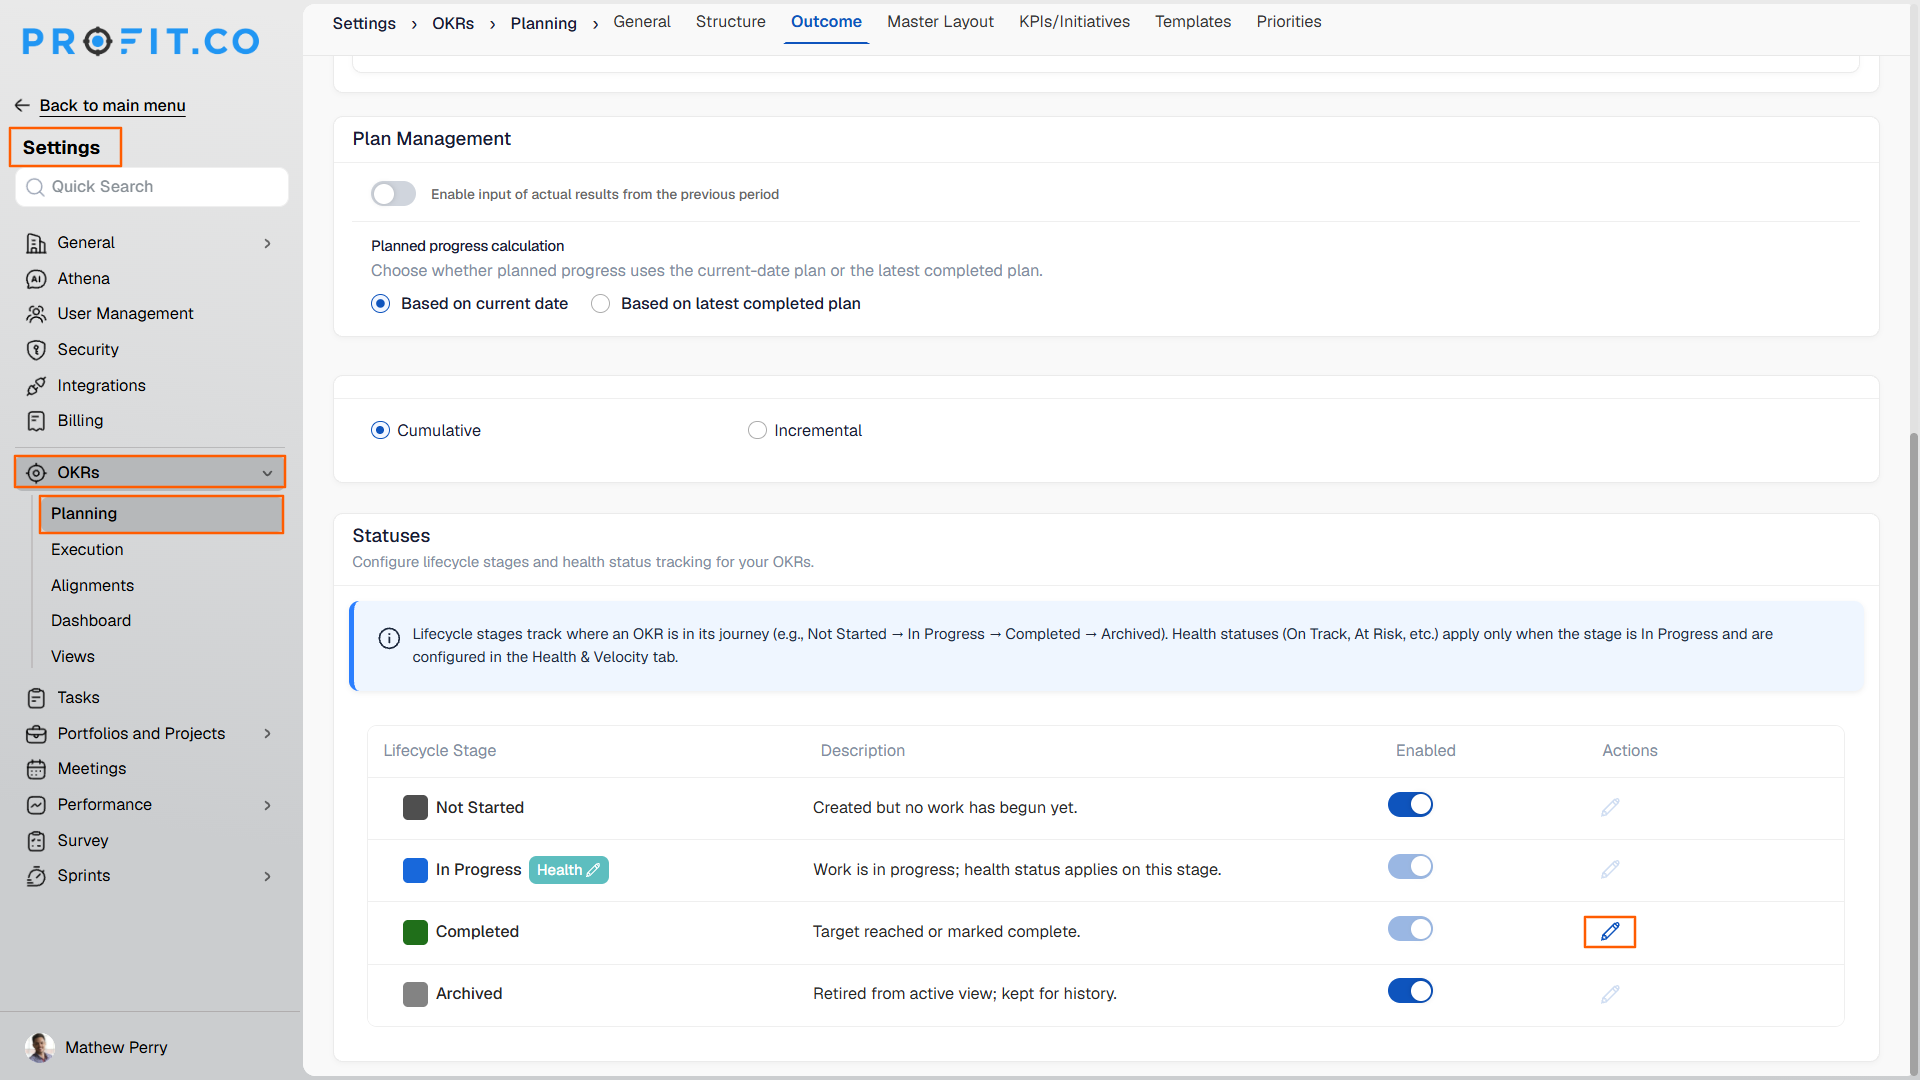Screen dimensions: 1920x1080
Task: Open Execution under OKRs
Action: pyautogui.click(x=87, y=550)
